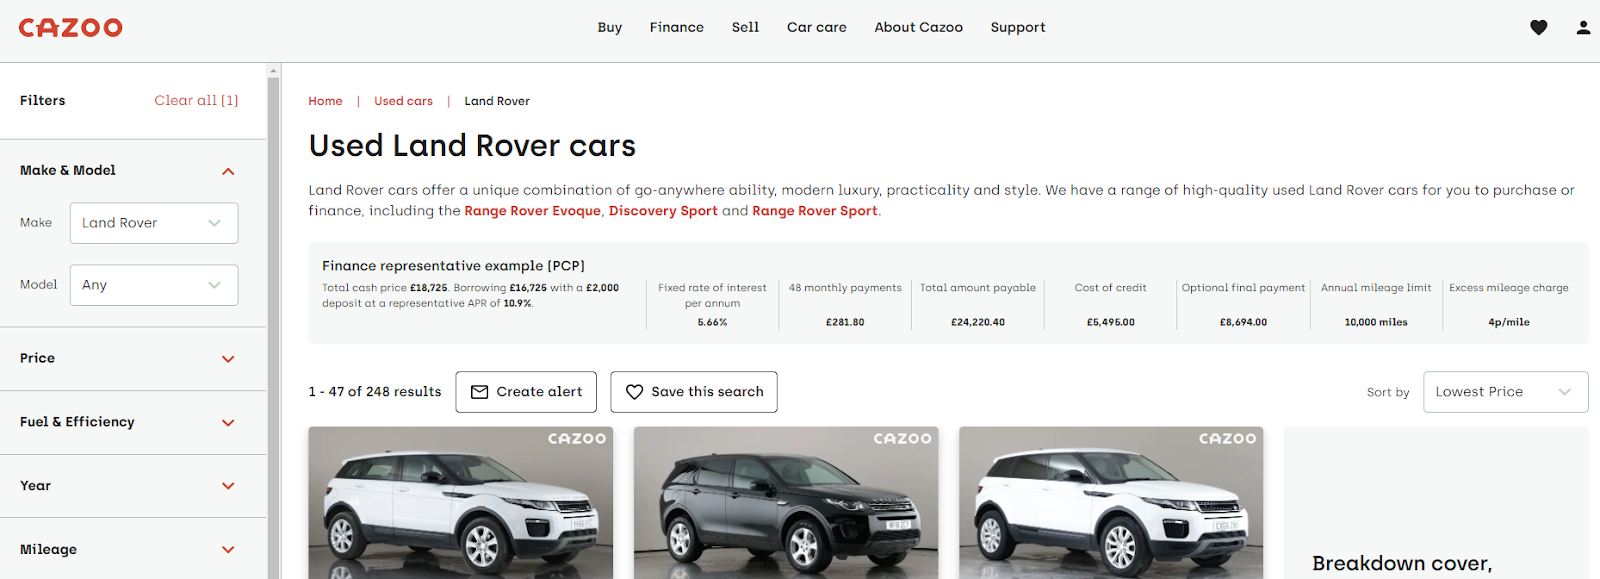Screen dimensions: 1600x579
Task: Open the Make dropdown showing Land Rover
Action: click(x=154, y=223)
